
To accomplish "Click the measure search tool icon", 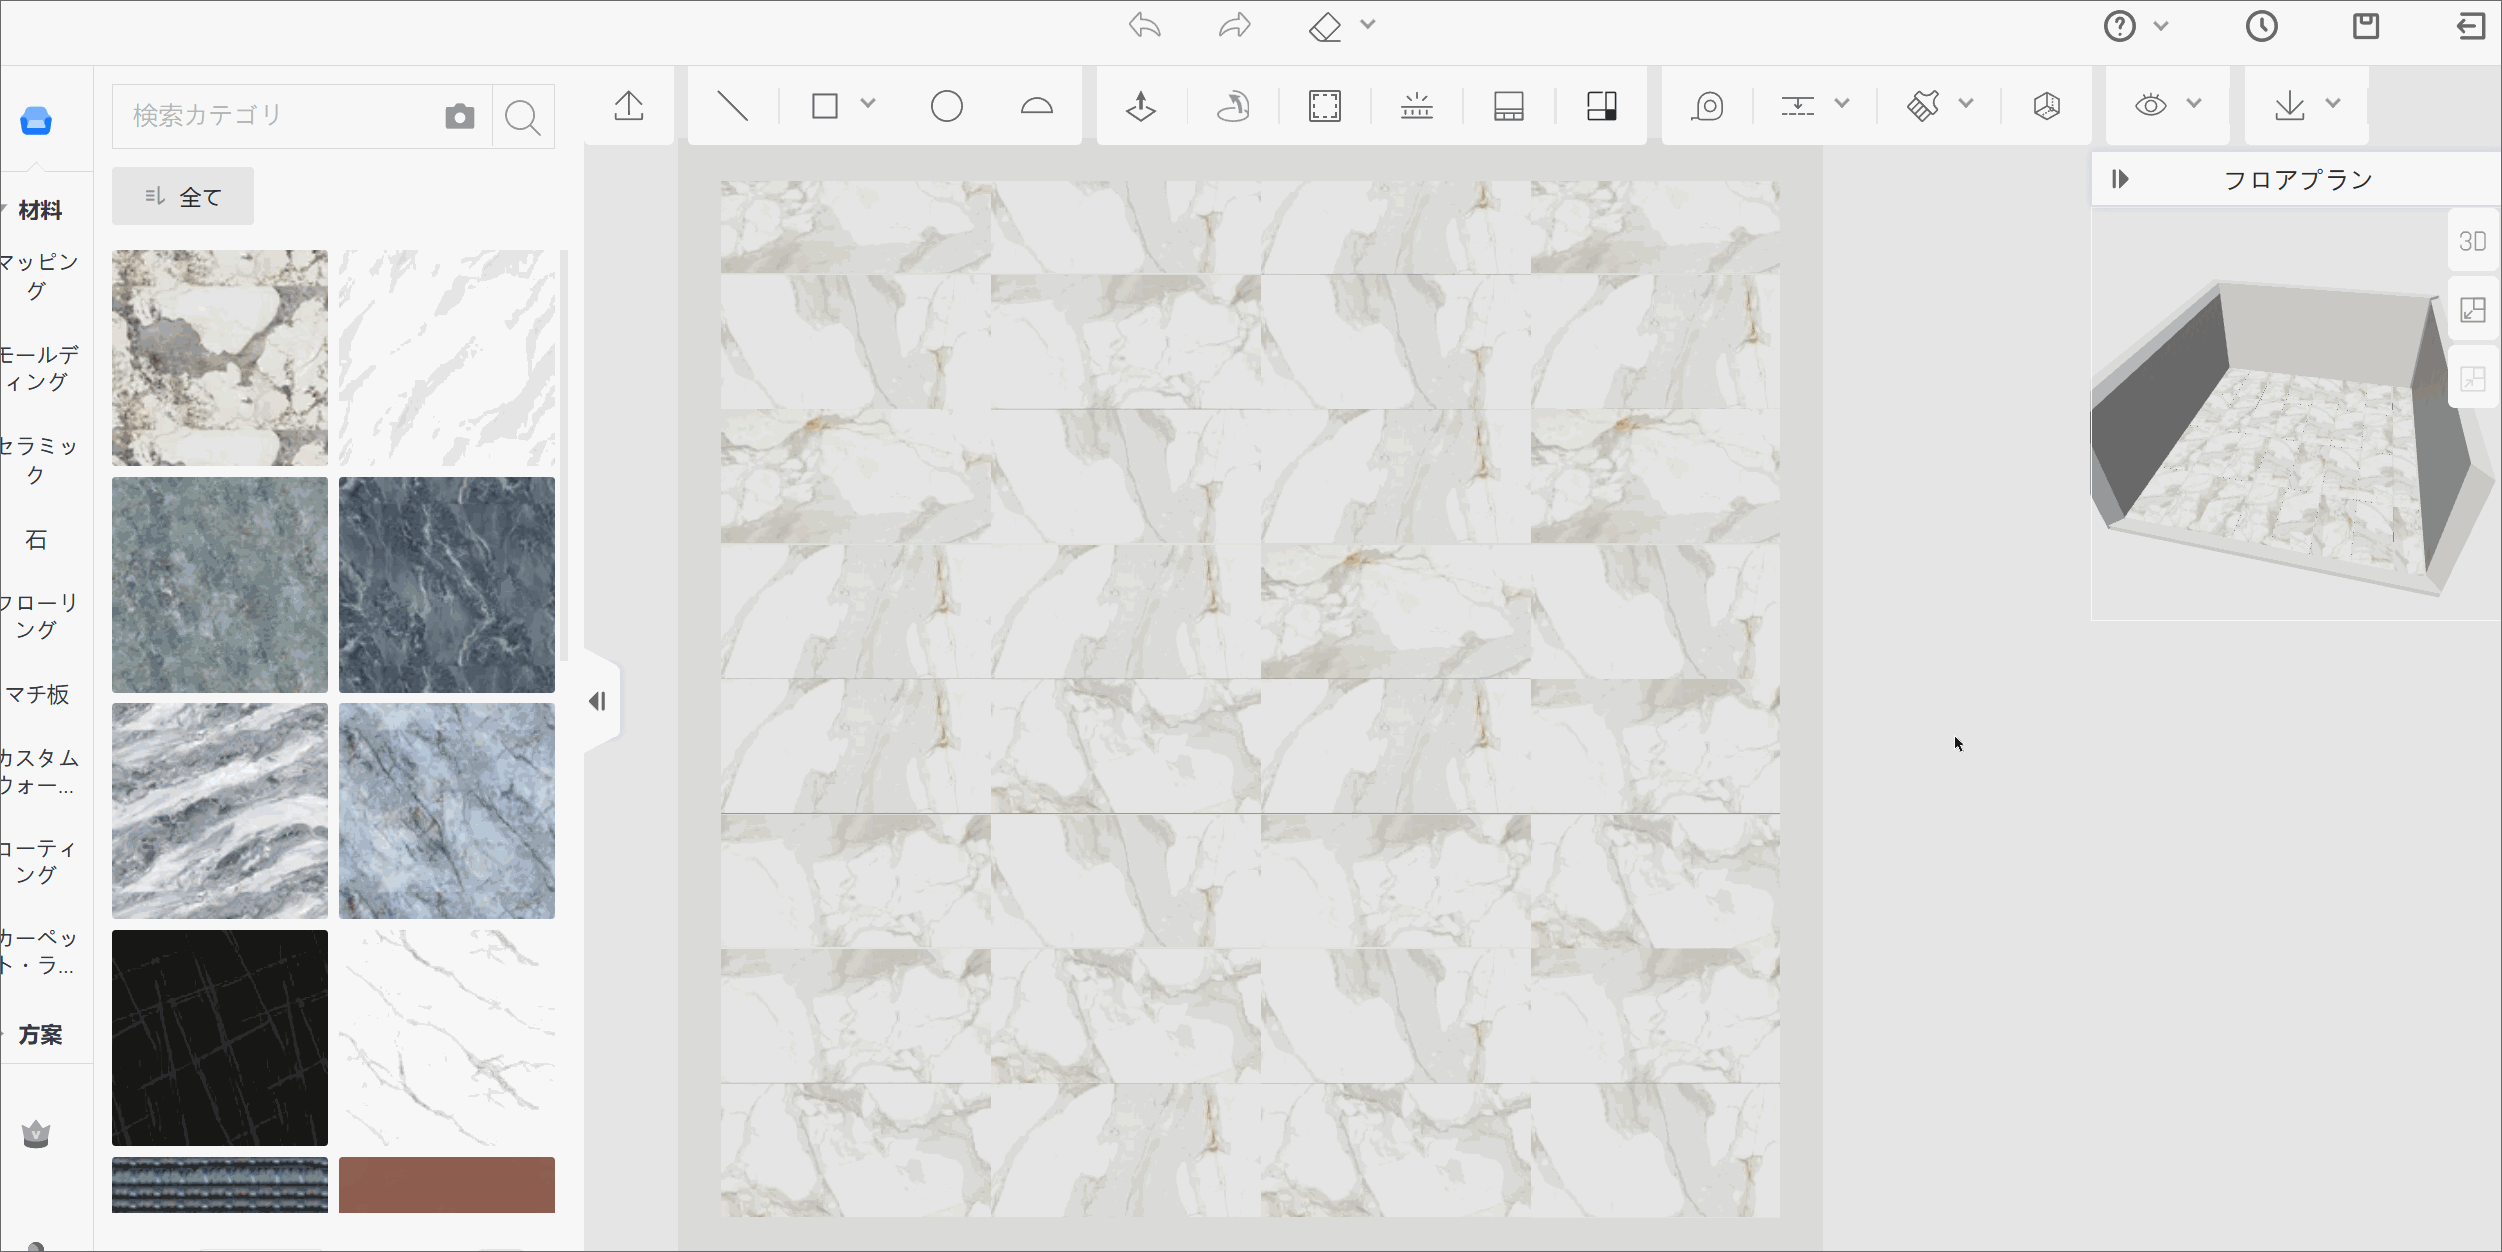I will (1708, 106).
